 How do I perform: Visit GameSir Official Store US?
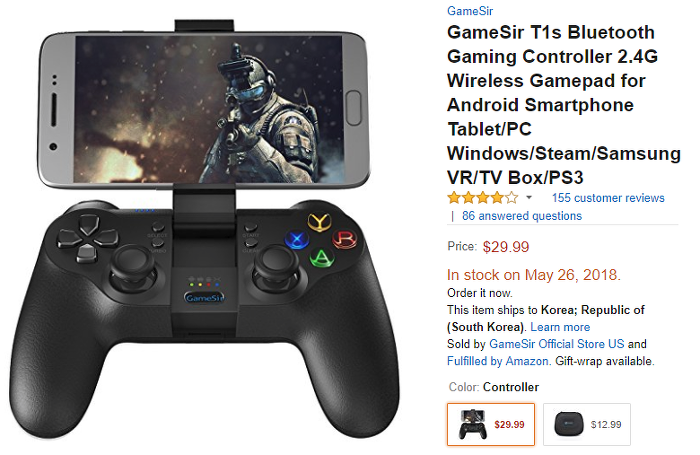tap(557, 344)
